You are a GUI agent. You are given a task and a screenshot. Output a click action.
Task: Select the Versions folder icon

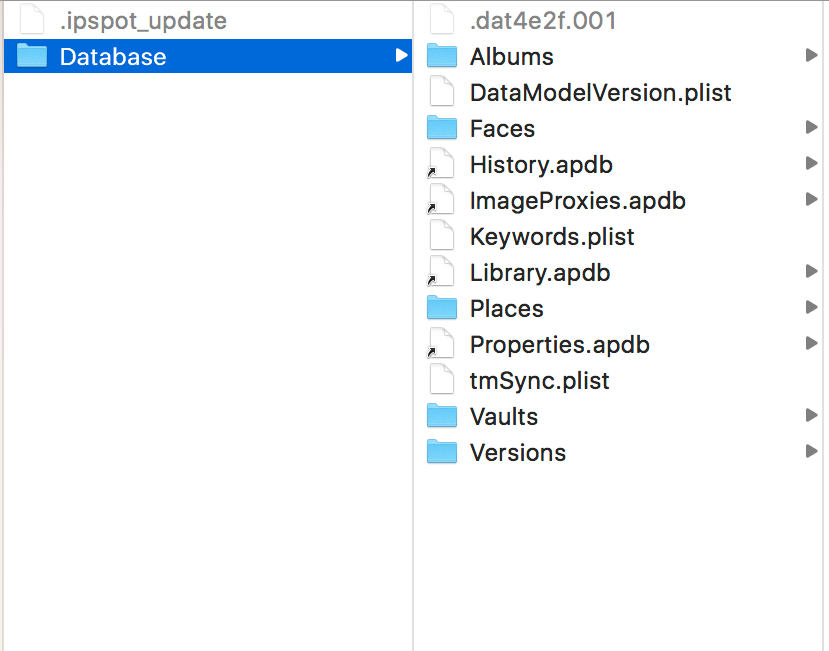[x=441, y=451]
